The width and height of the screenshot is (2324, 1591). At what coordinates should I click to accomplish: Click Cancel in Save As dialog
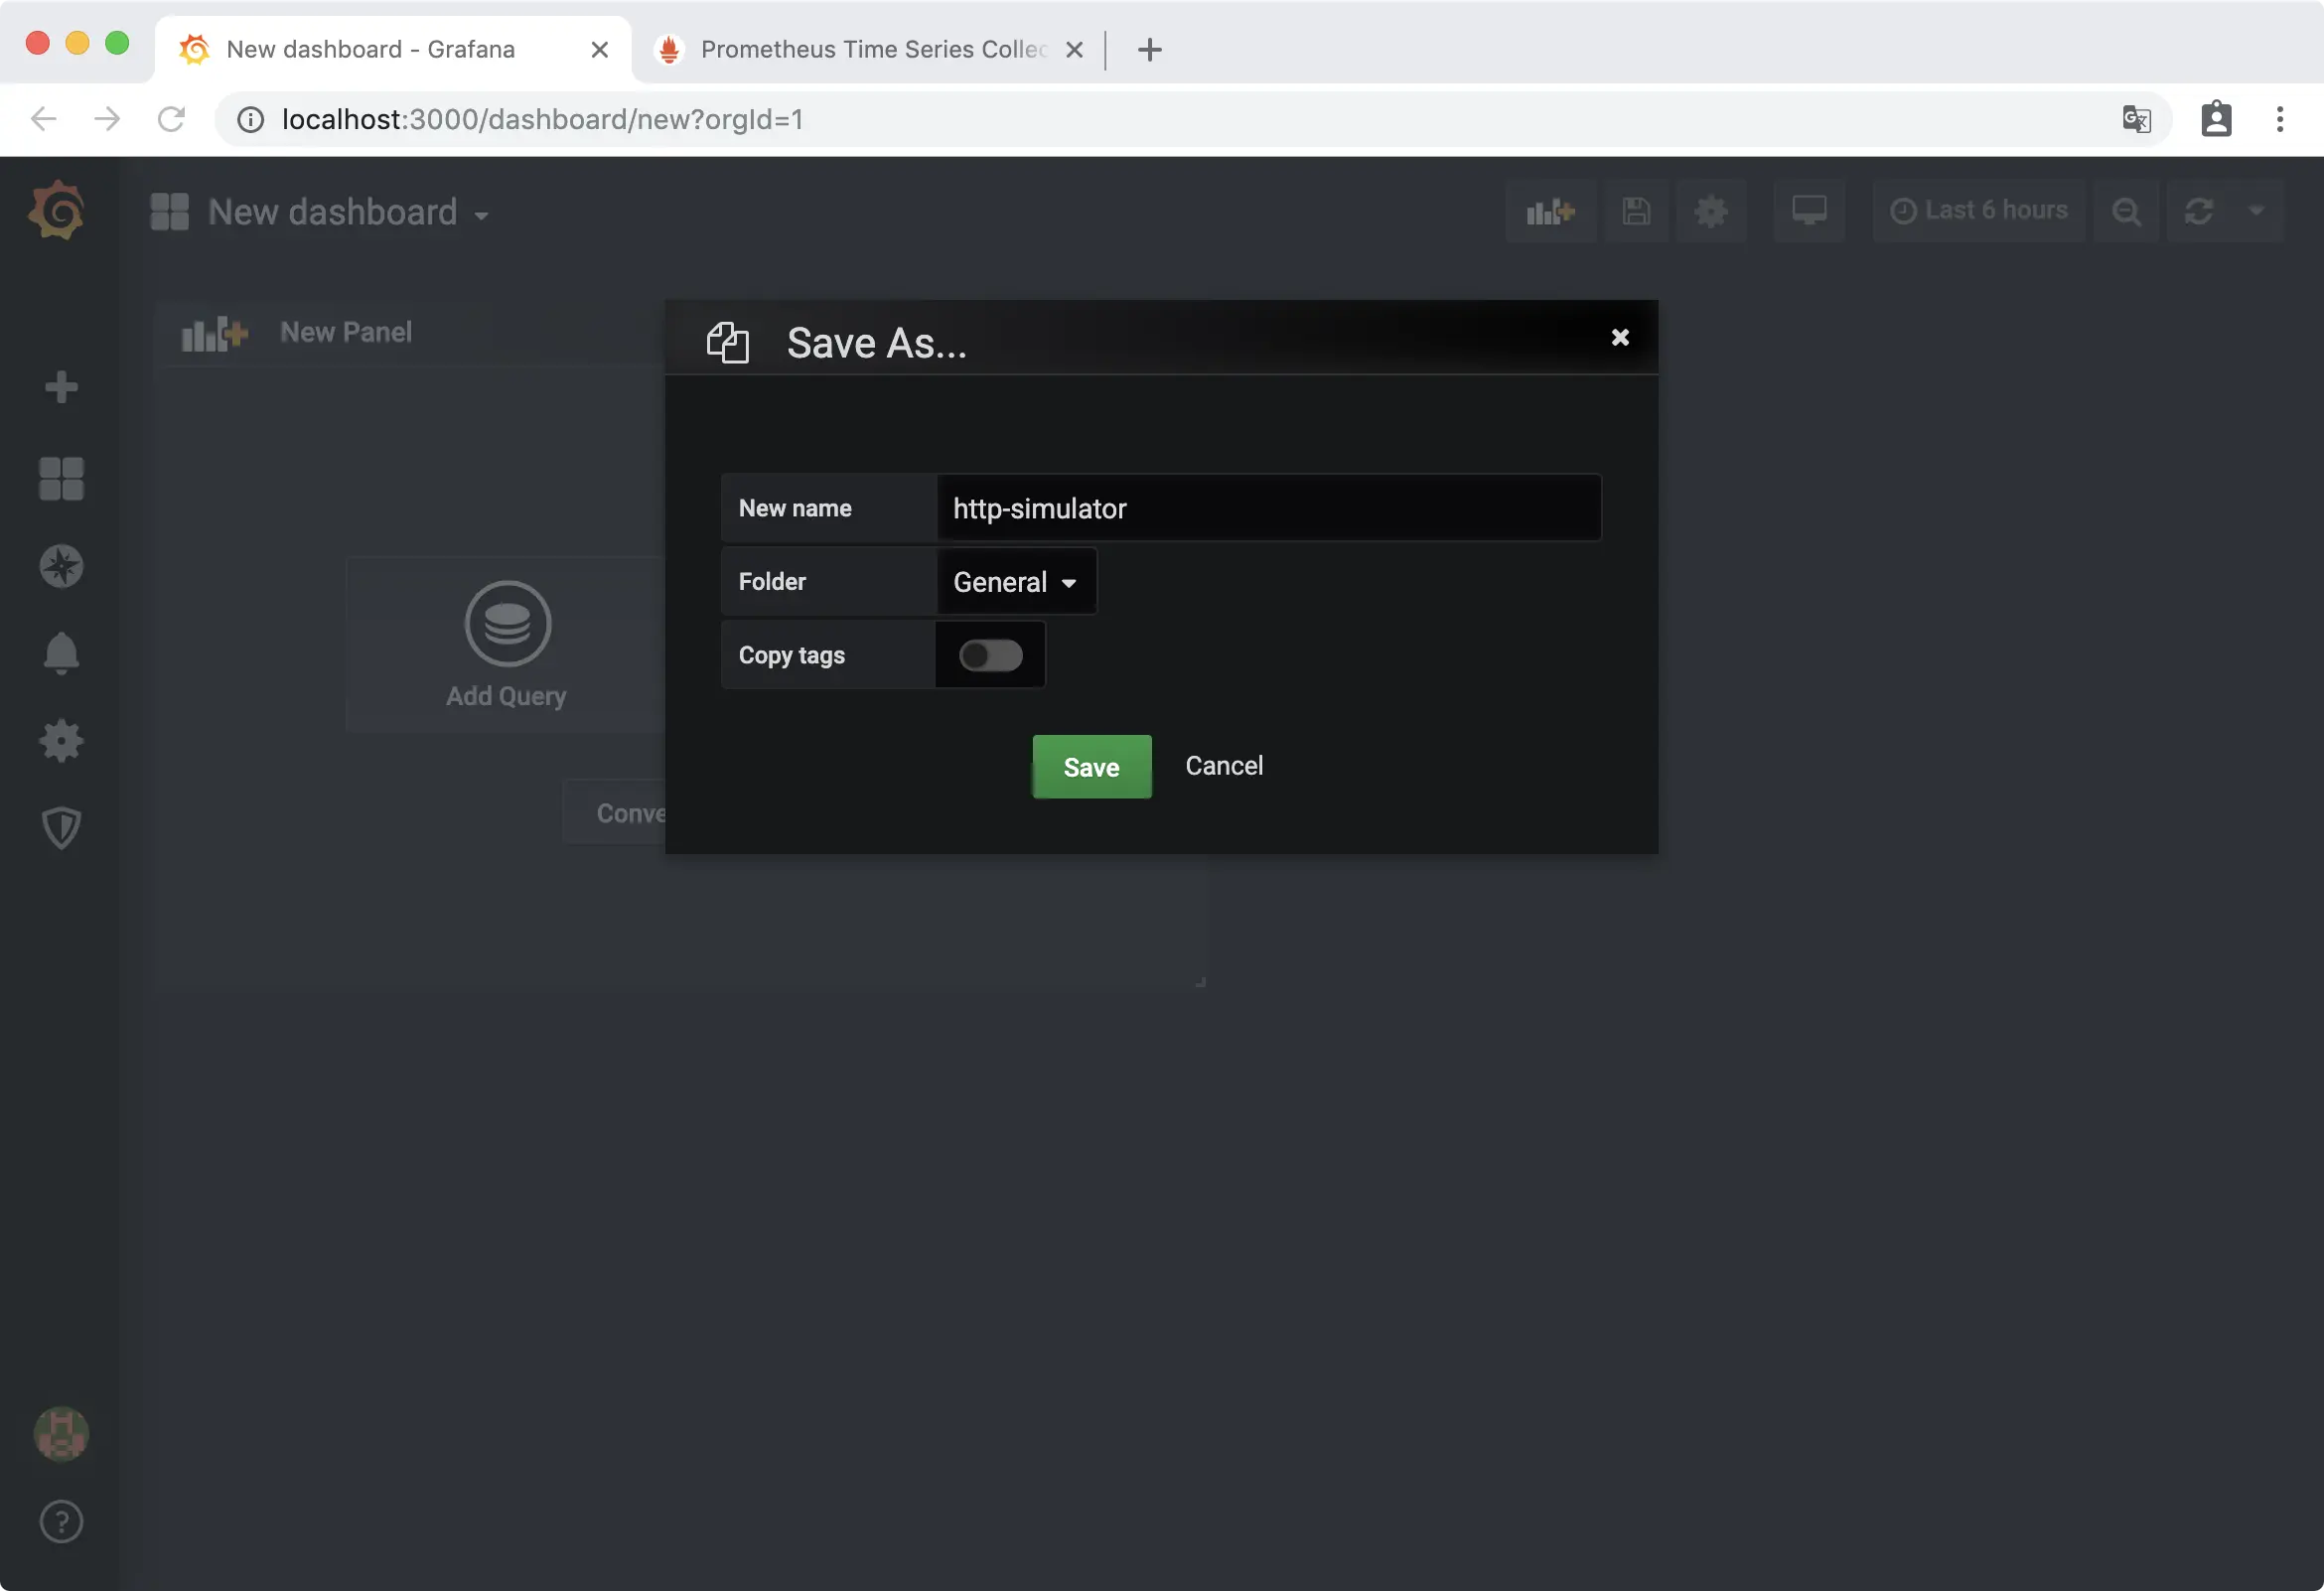tap(1224, 766)
